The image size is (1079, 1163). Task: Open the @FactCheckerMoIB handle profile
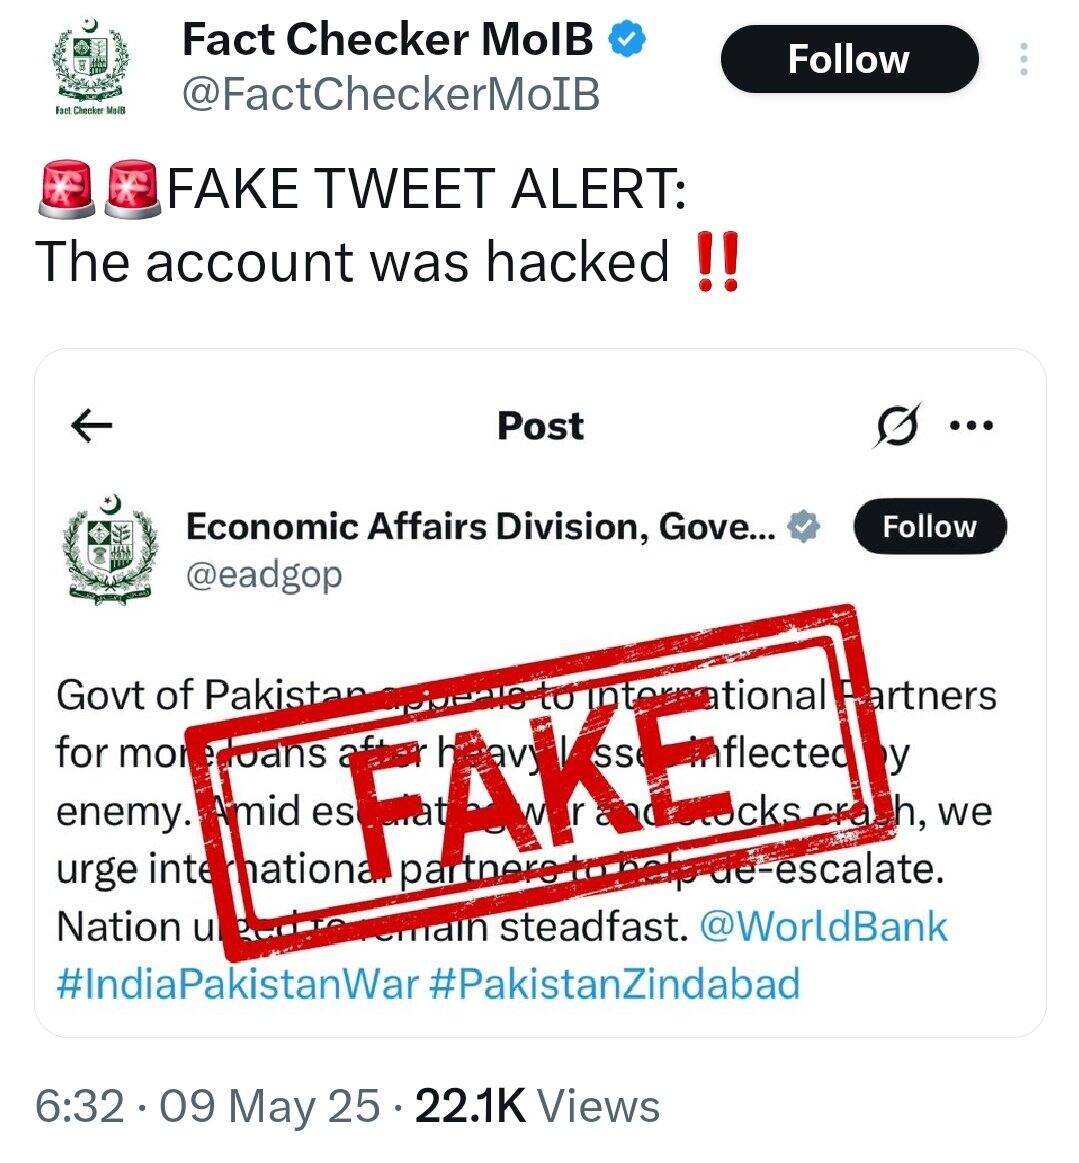390,94
